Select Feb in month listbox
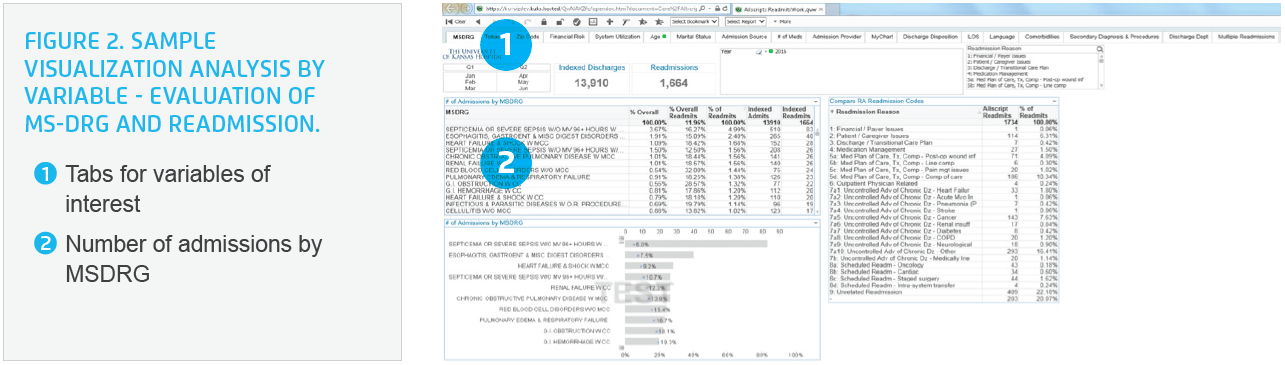1285x365 pixels. 470,82
